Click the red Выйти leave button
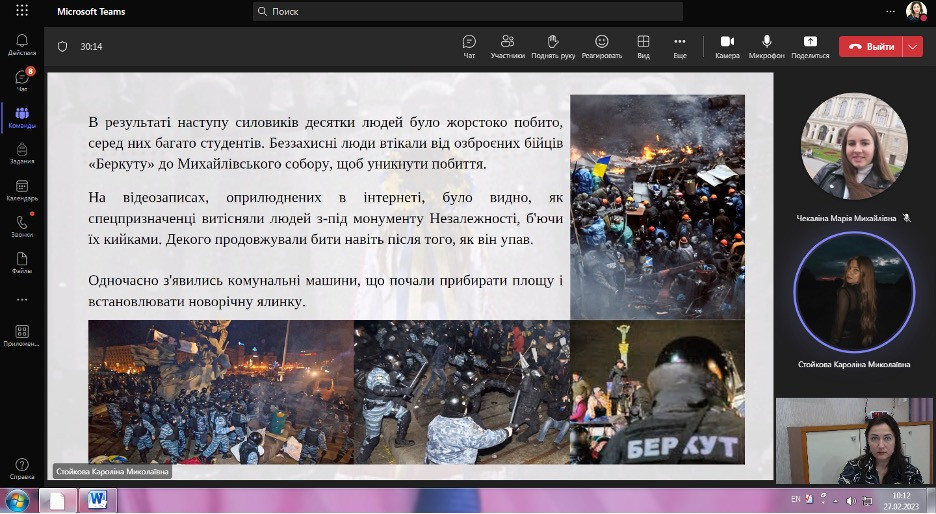936x514 pixels. [869, 46]
